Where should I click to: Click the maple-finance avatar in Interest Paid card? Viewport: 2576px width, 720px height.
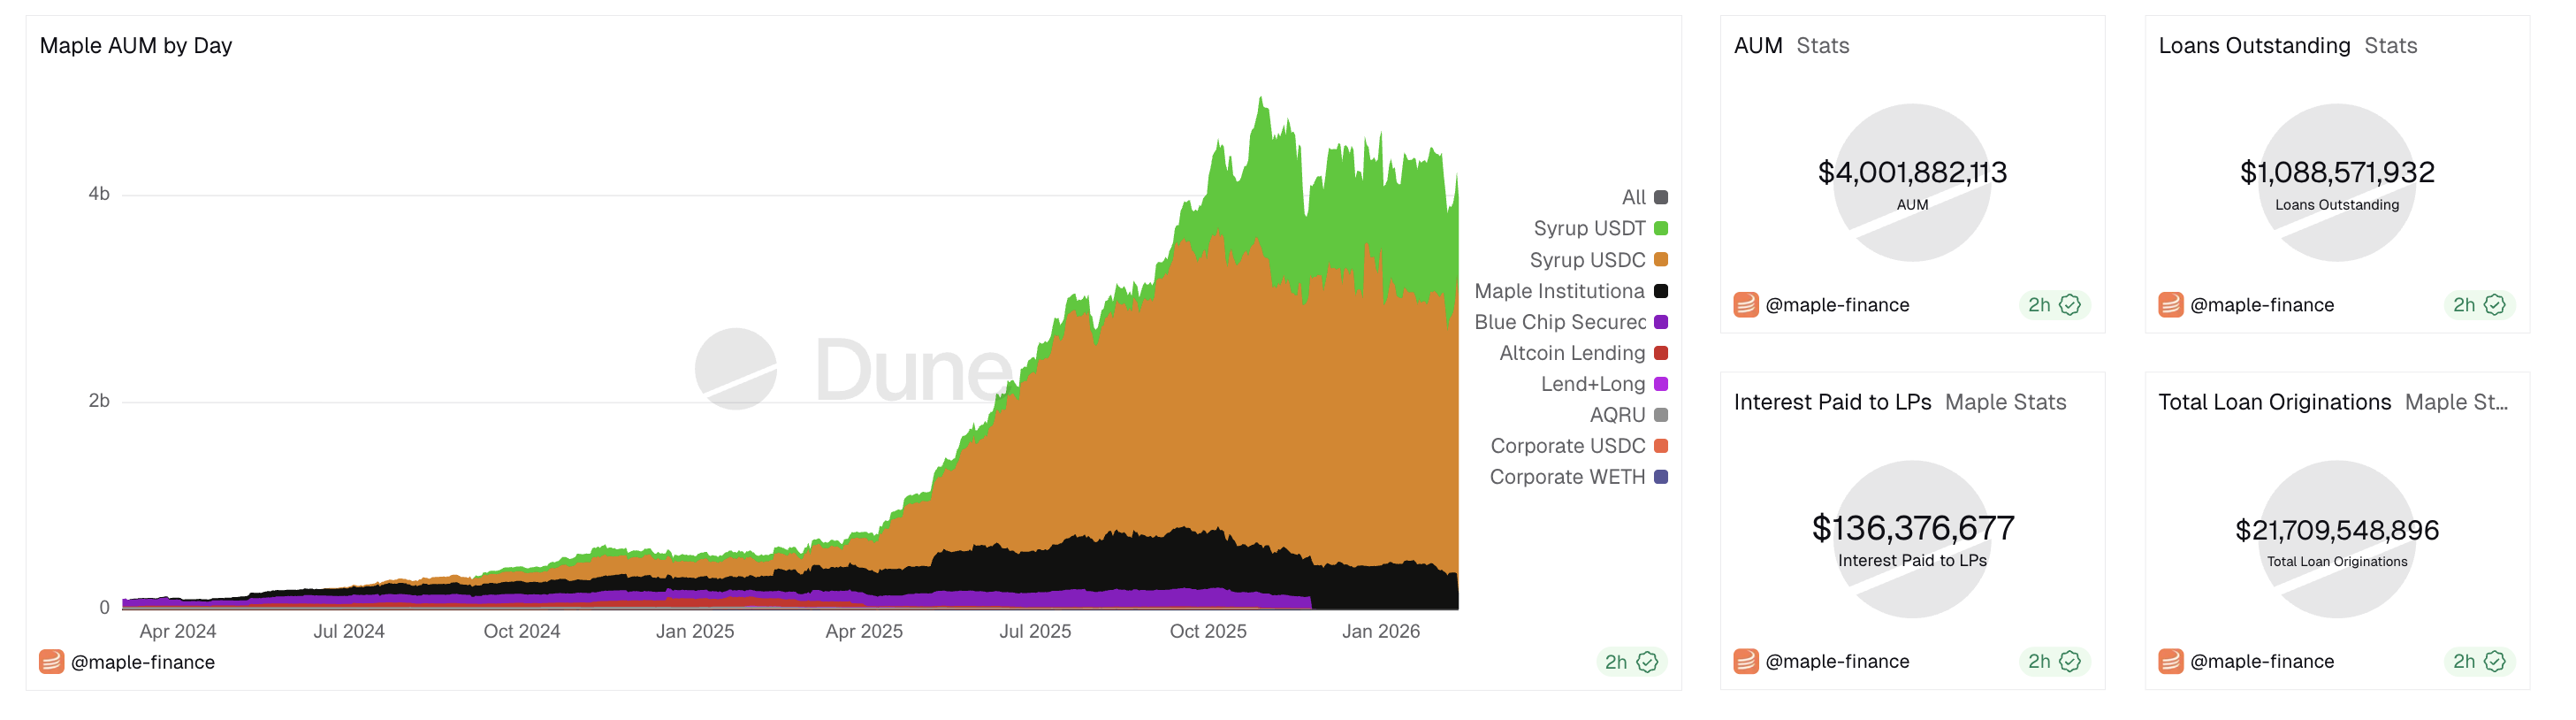(1745, 661)
